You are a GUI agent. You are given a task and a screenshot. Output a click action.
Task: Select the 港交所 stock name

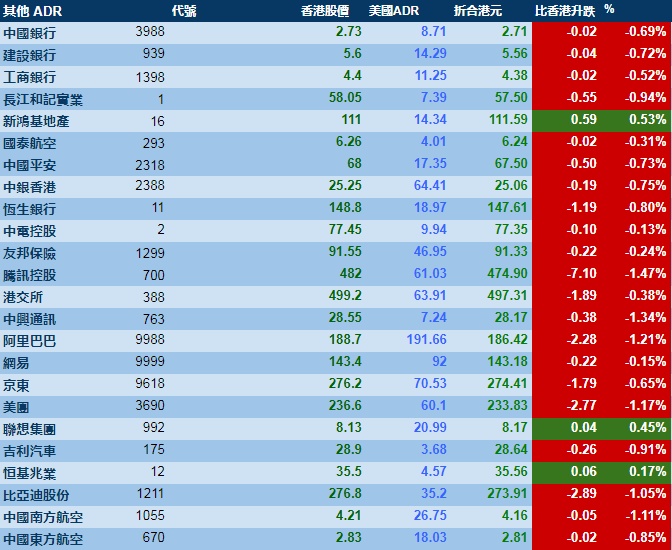coord(23,297)
